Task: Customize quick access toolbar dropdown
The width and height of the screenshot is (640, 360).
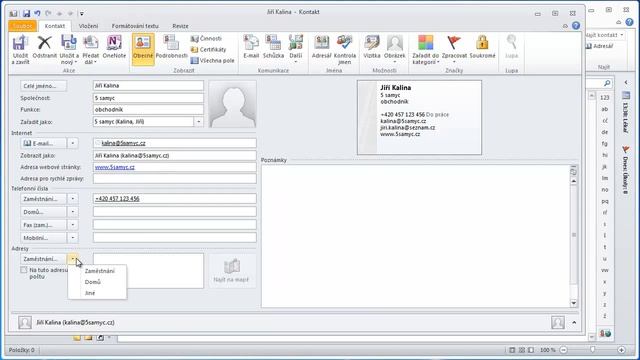Action: pyautogui.click(x=82, y=13)
